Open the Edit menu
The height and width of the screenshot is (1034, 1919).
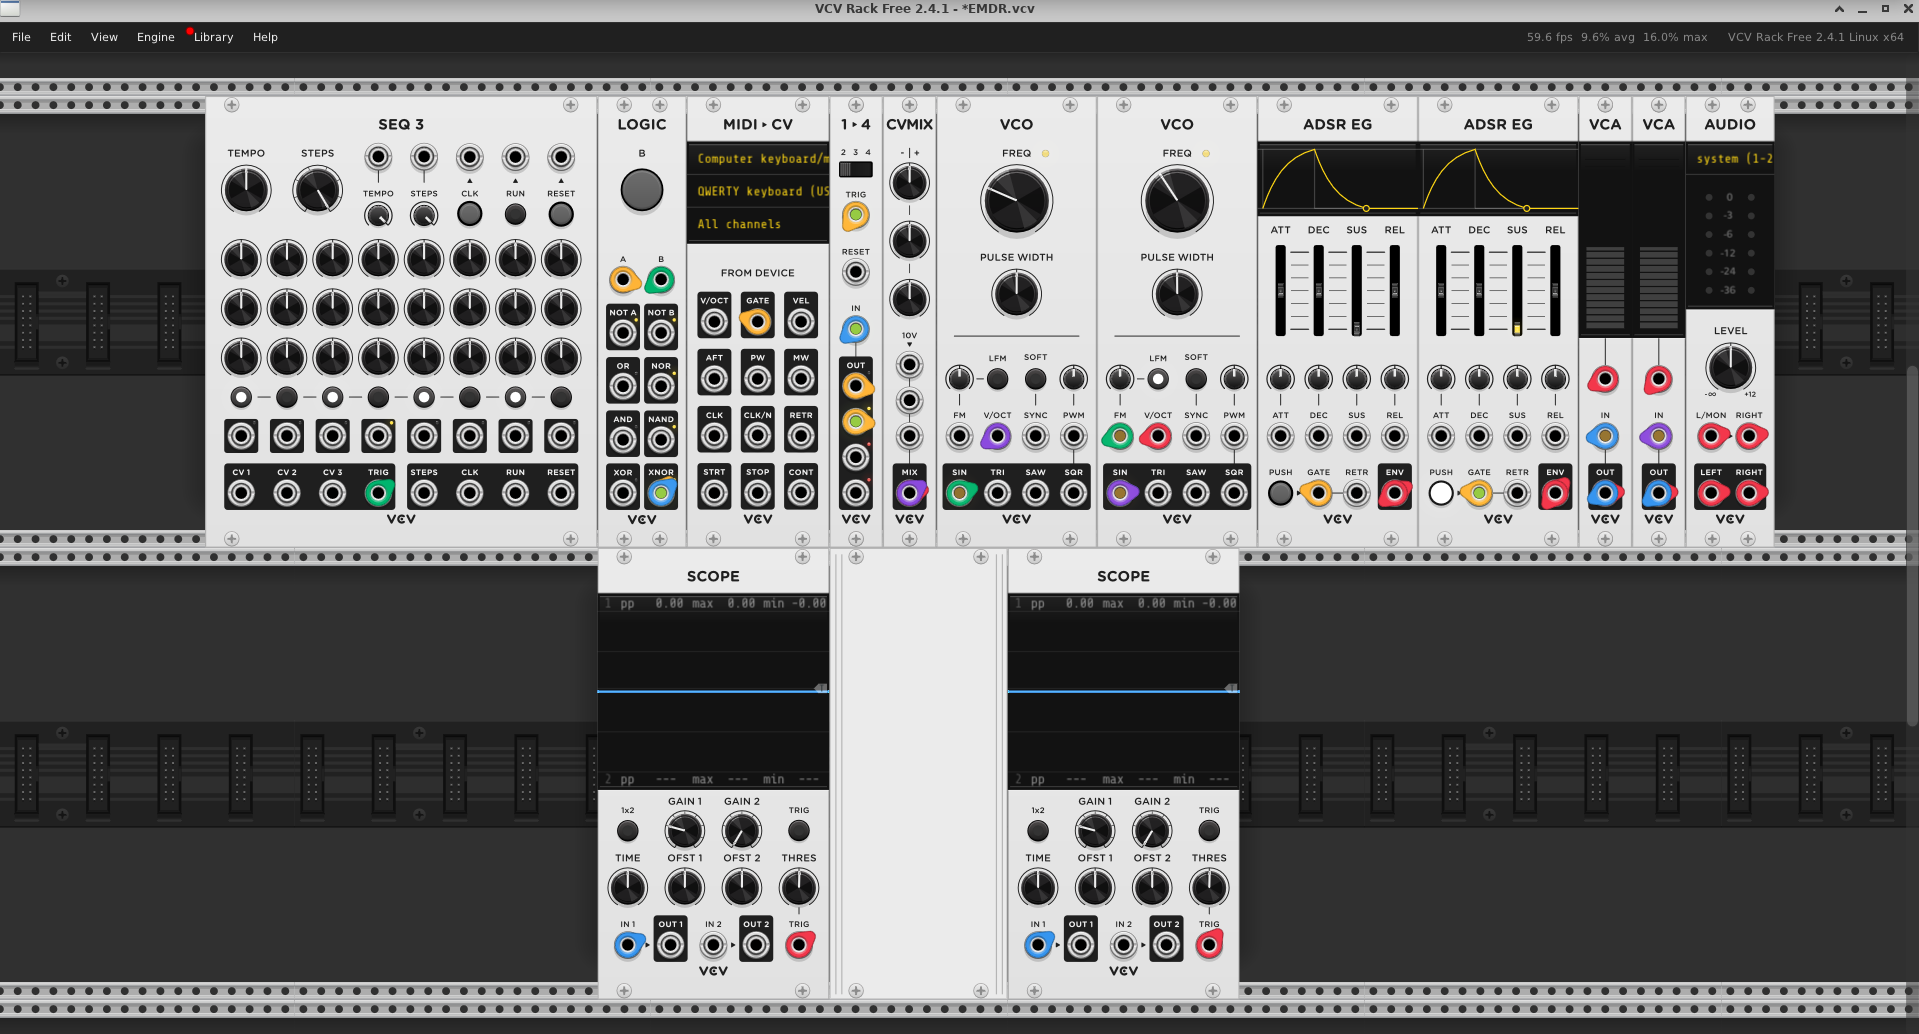coord(61,37)
